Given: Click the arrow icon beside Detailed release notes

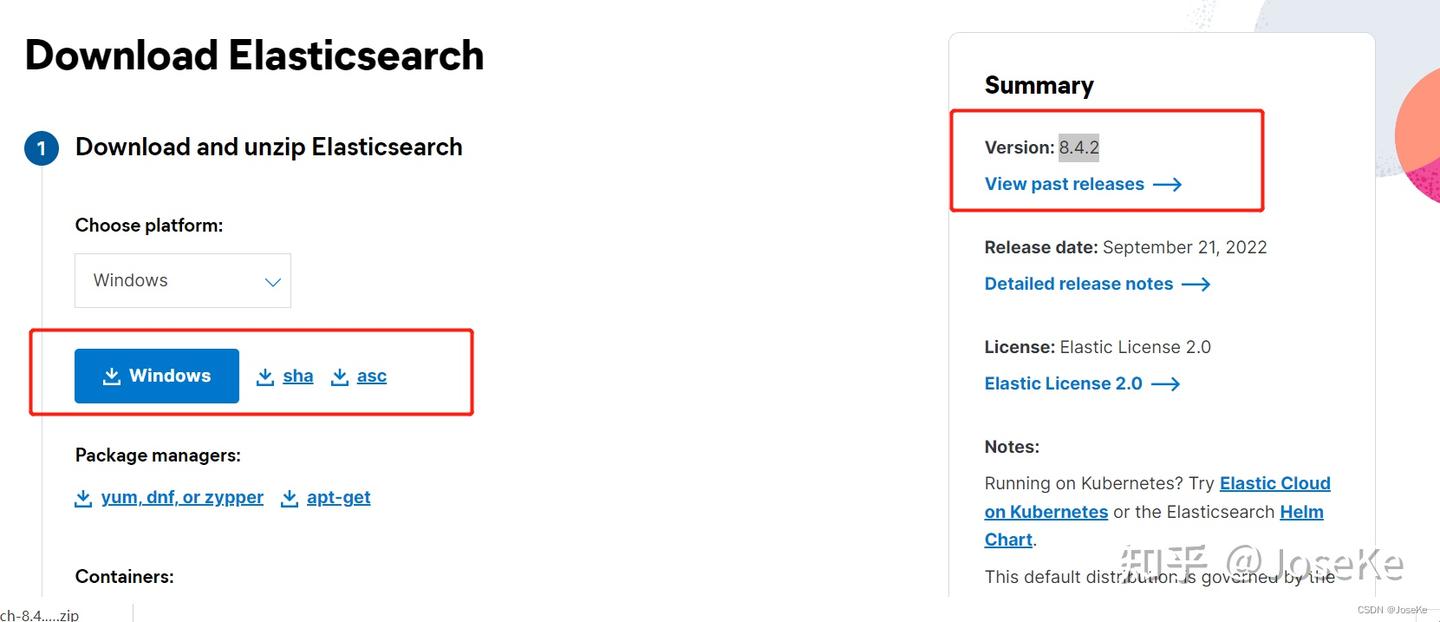Looking at the screenshot, I should tap(1196, 284).
